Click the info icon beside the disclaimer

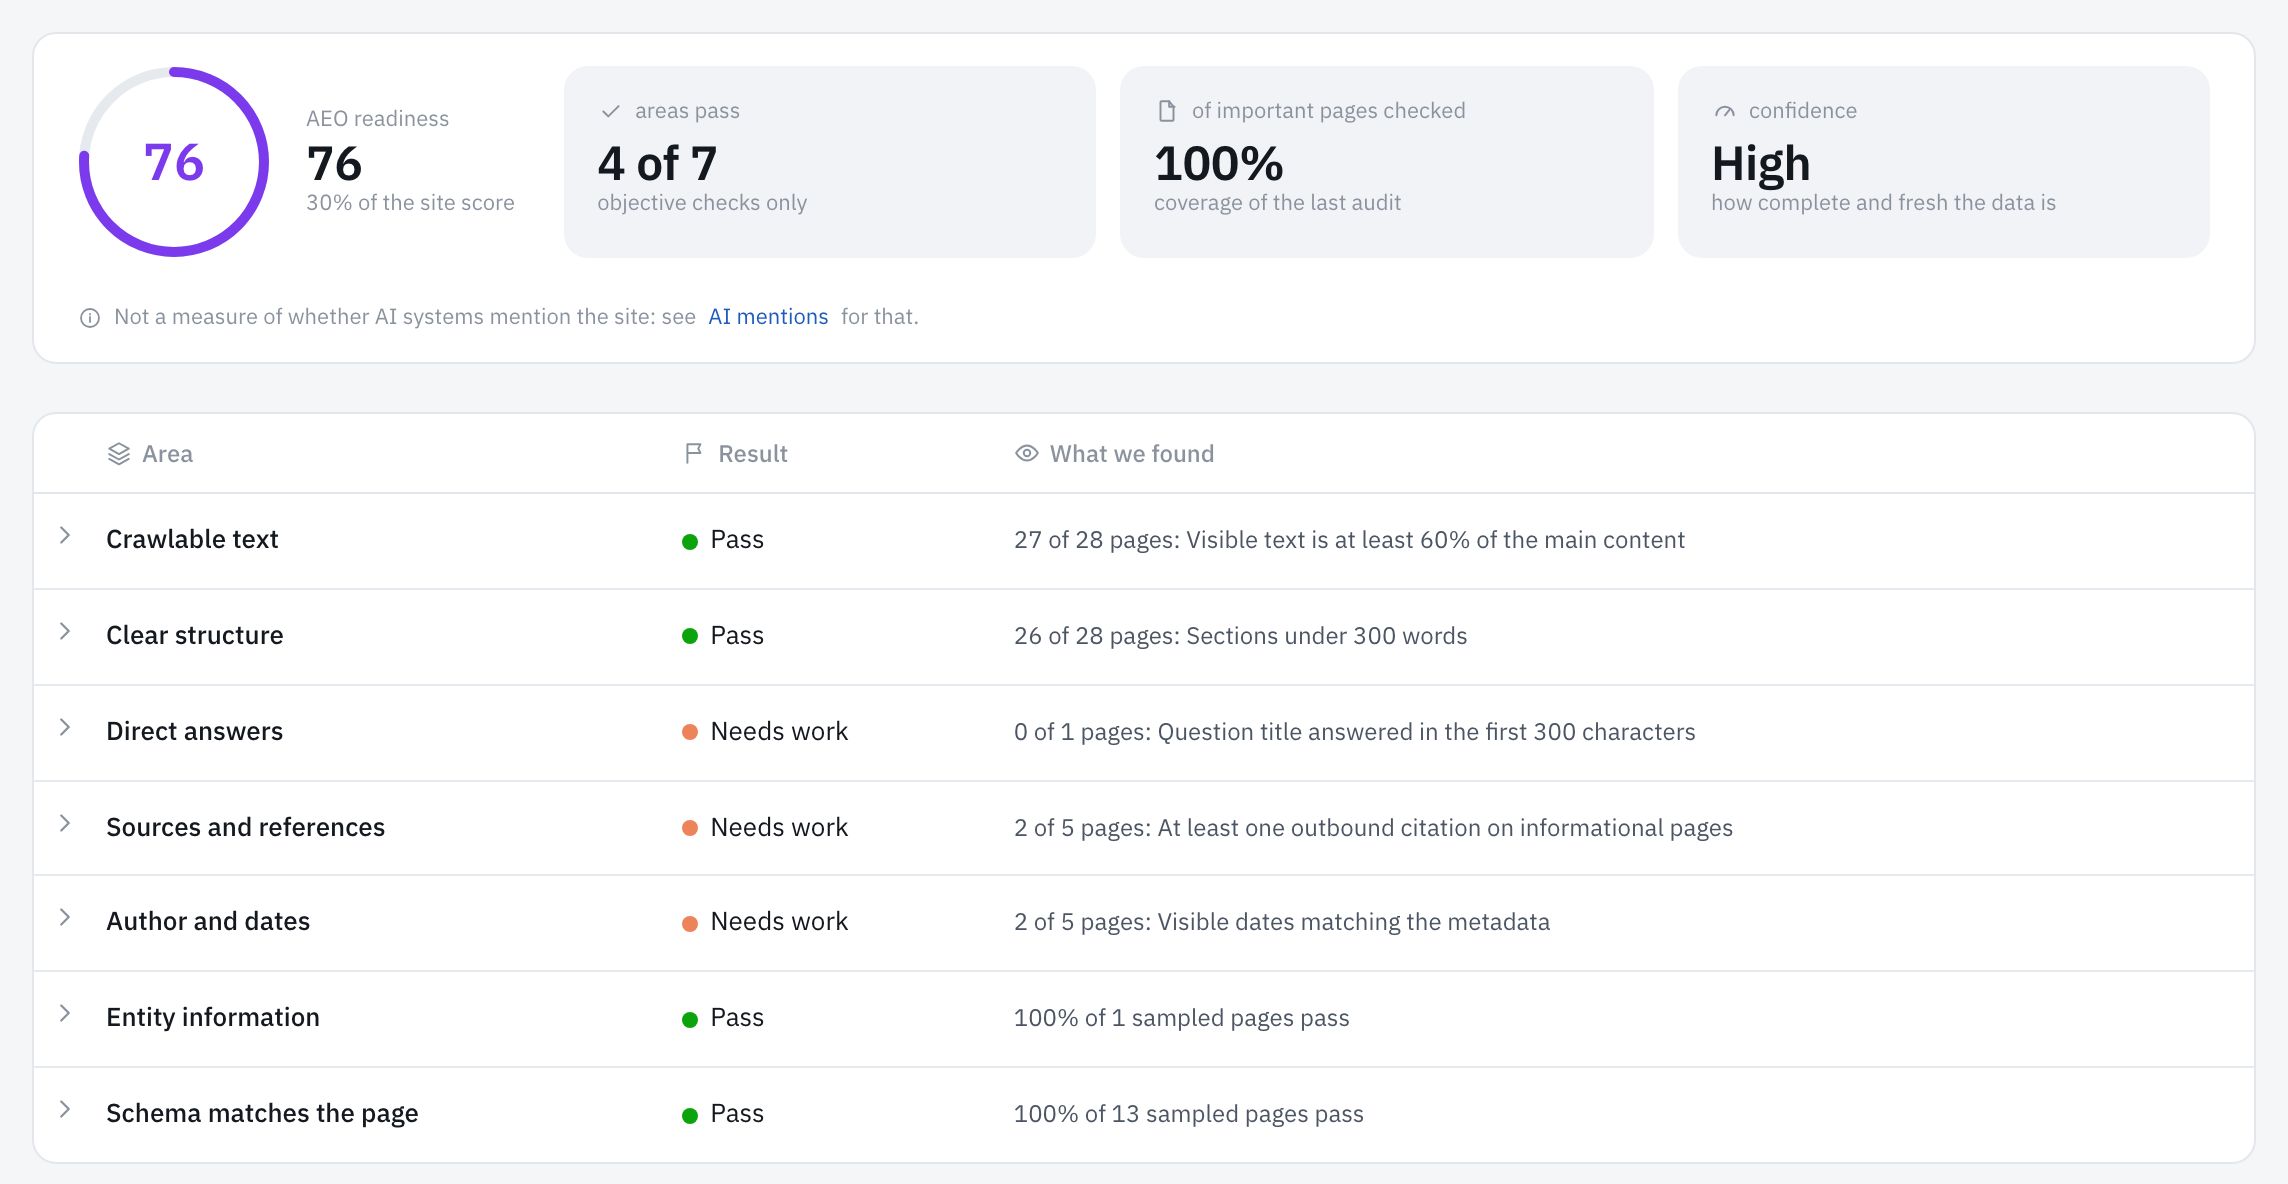click(90, 318)
